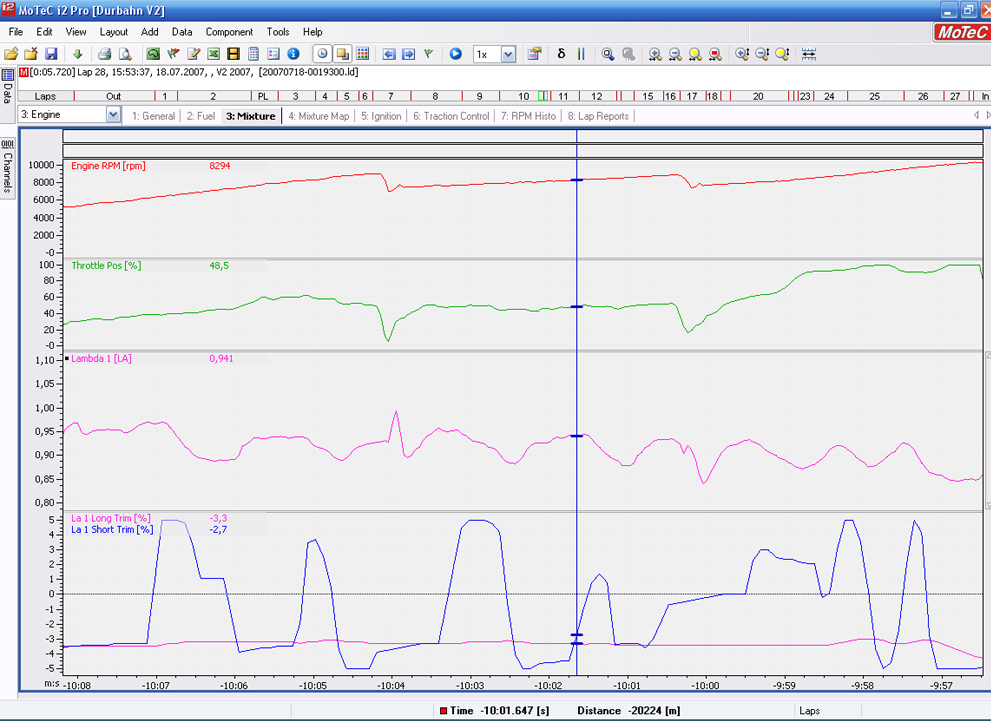Click the first magnifier zoom icon
Viewport: 991px width, 721px height.
coord(608,54)
